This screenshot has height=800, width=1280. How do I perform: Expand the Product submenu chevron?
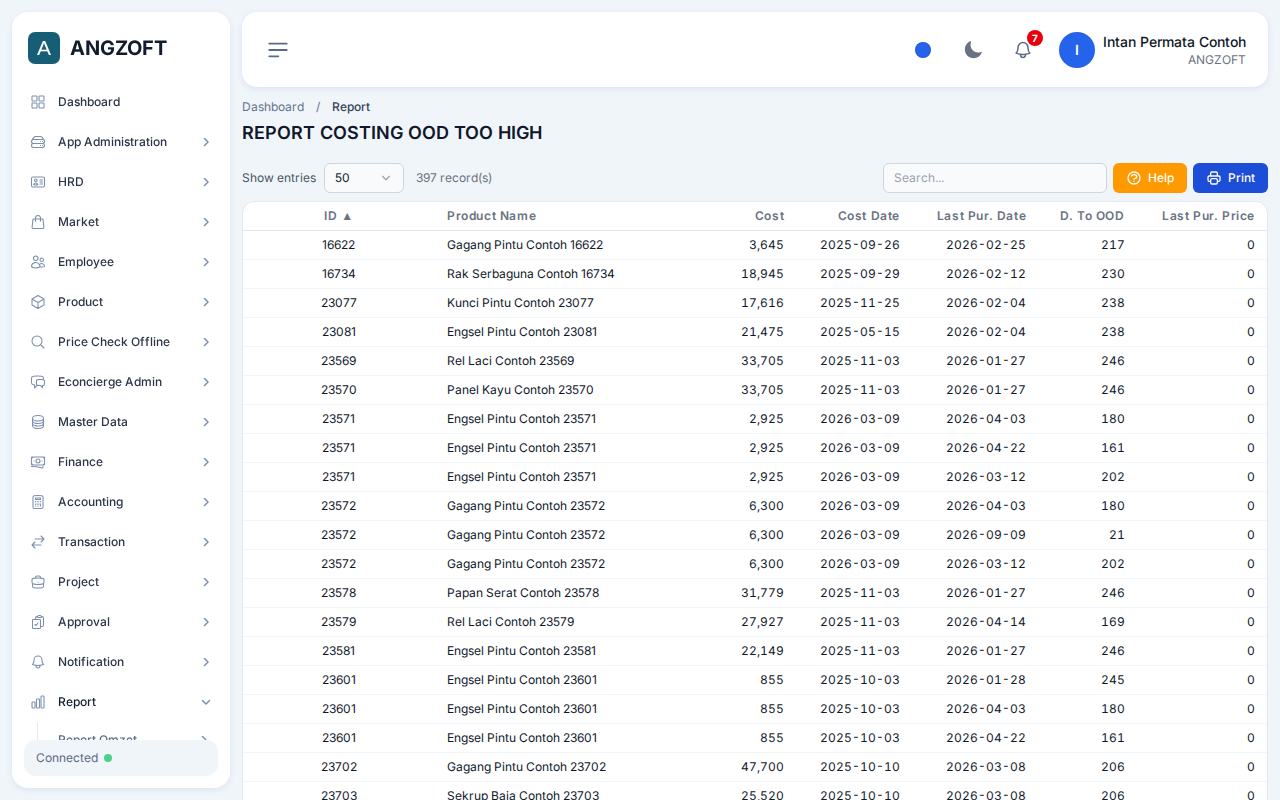[206, 302]
